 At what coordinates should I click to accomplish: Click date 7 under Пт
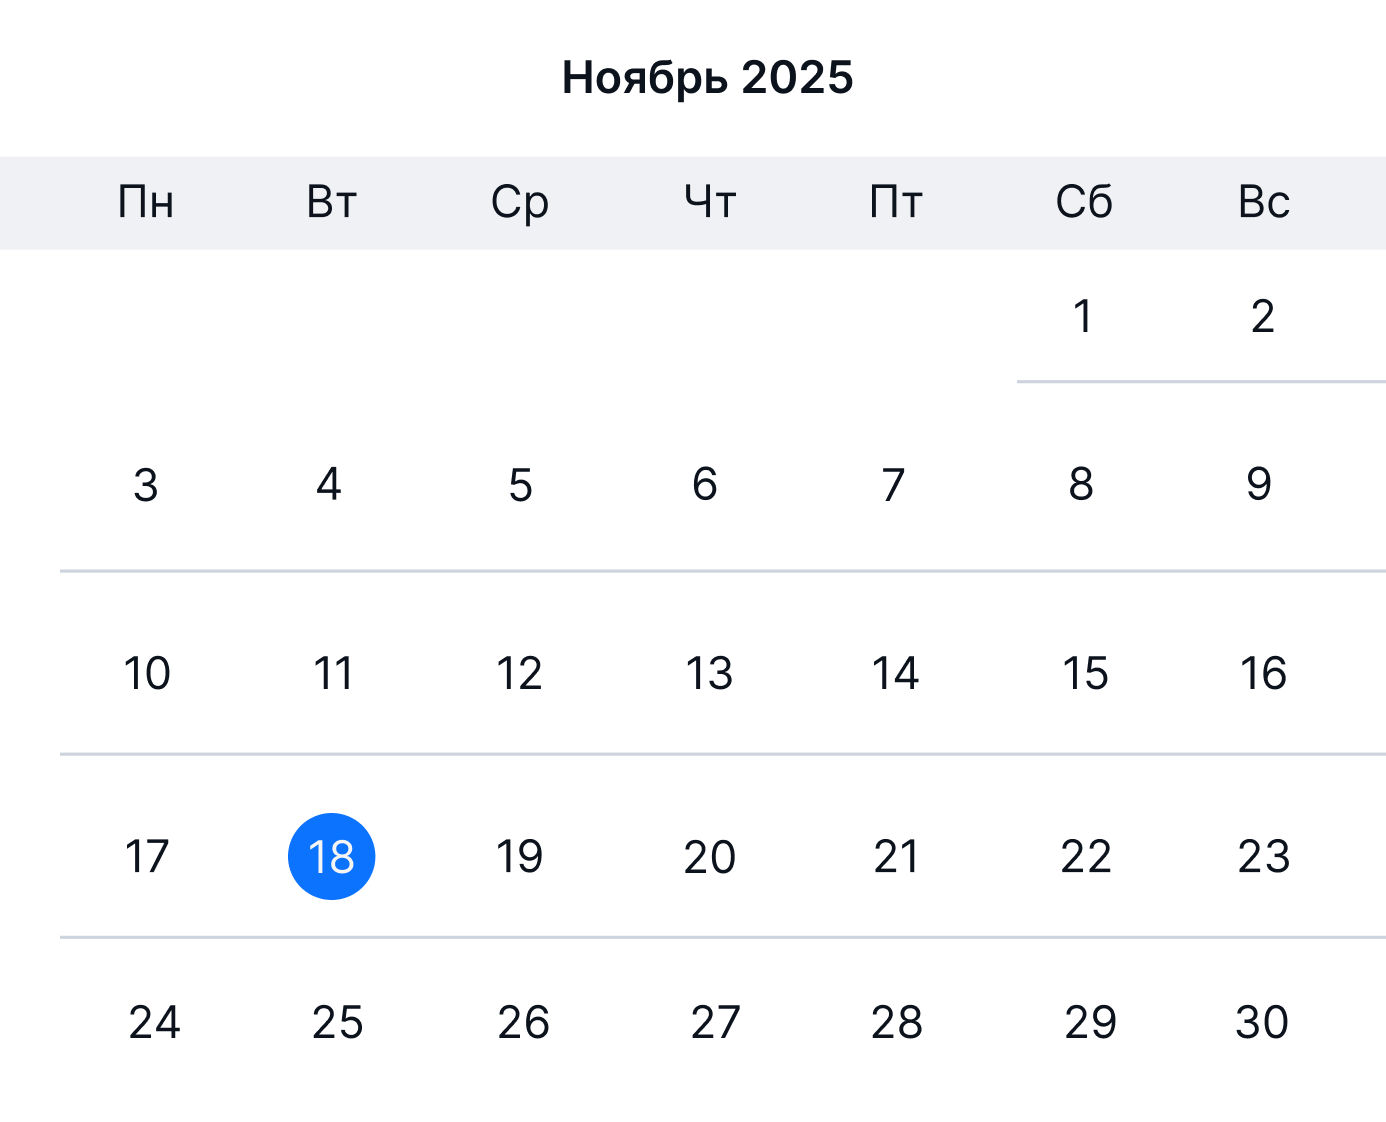tap(893, 486)
